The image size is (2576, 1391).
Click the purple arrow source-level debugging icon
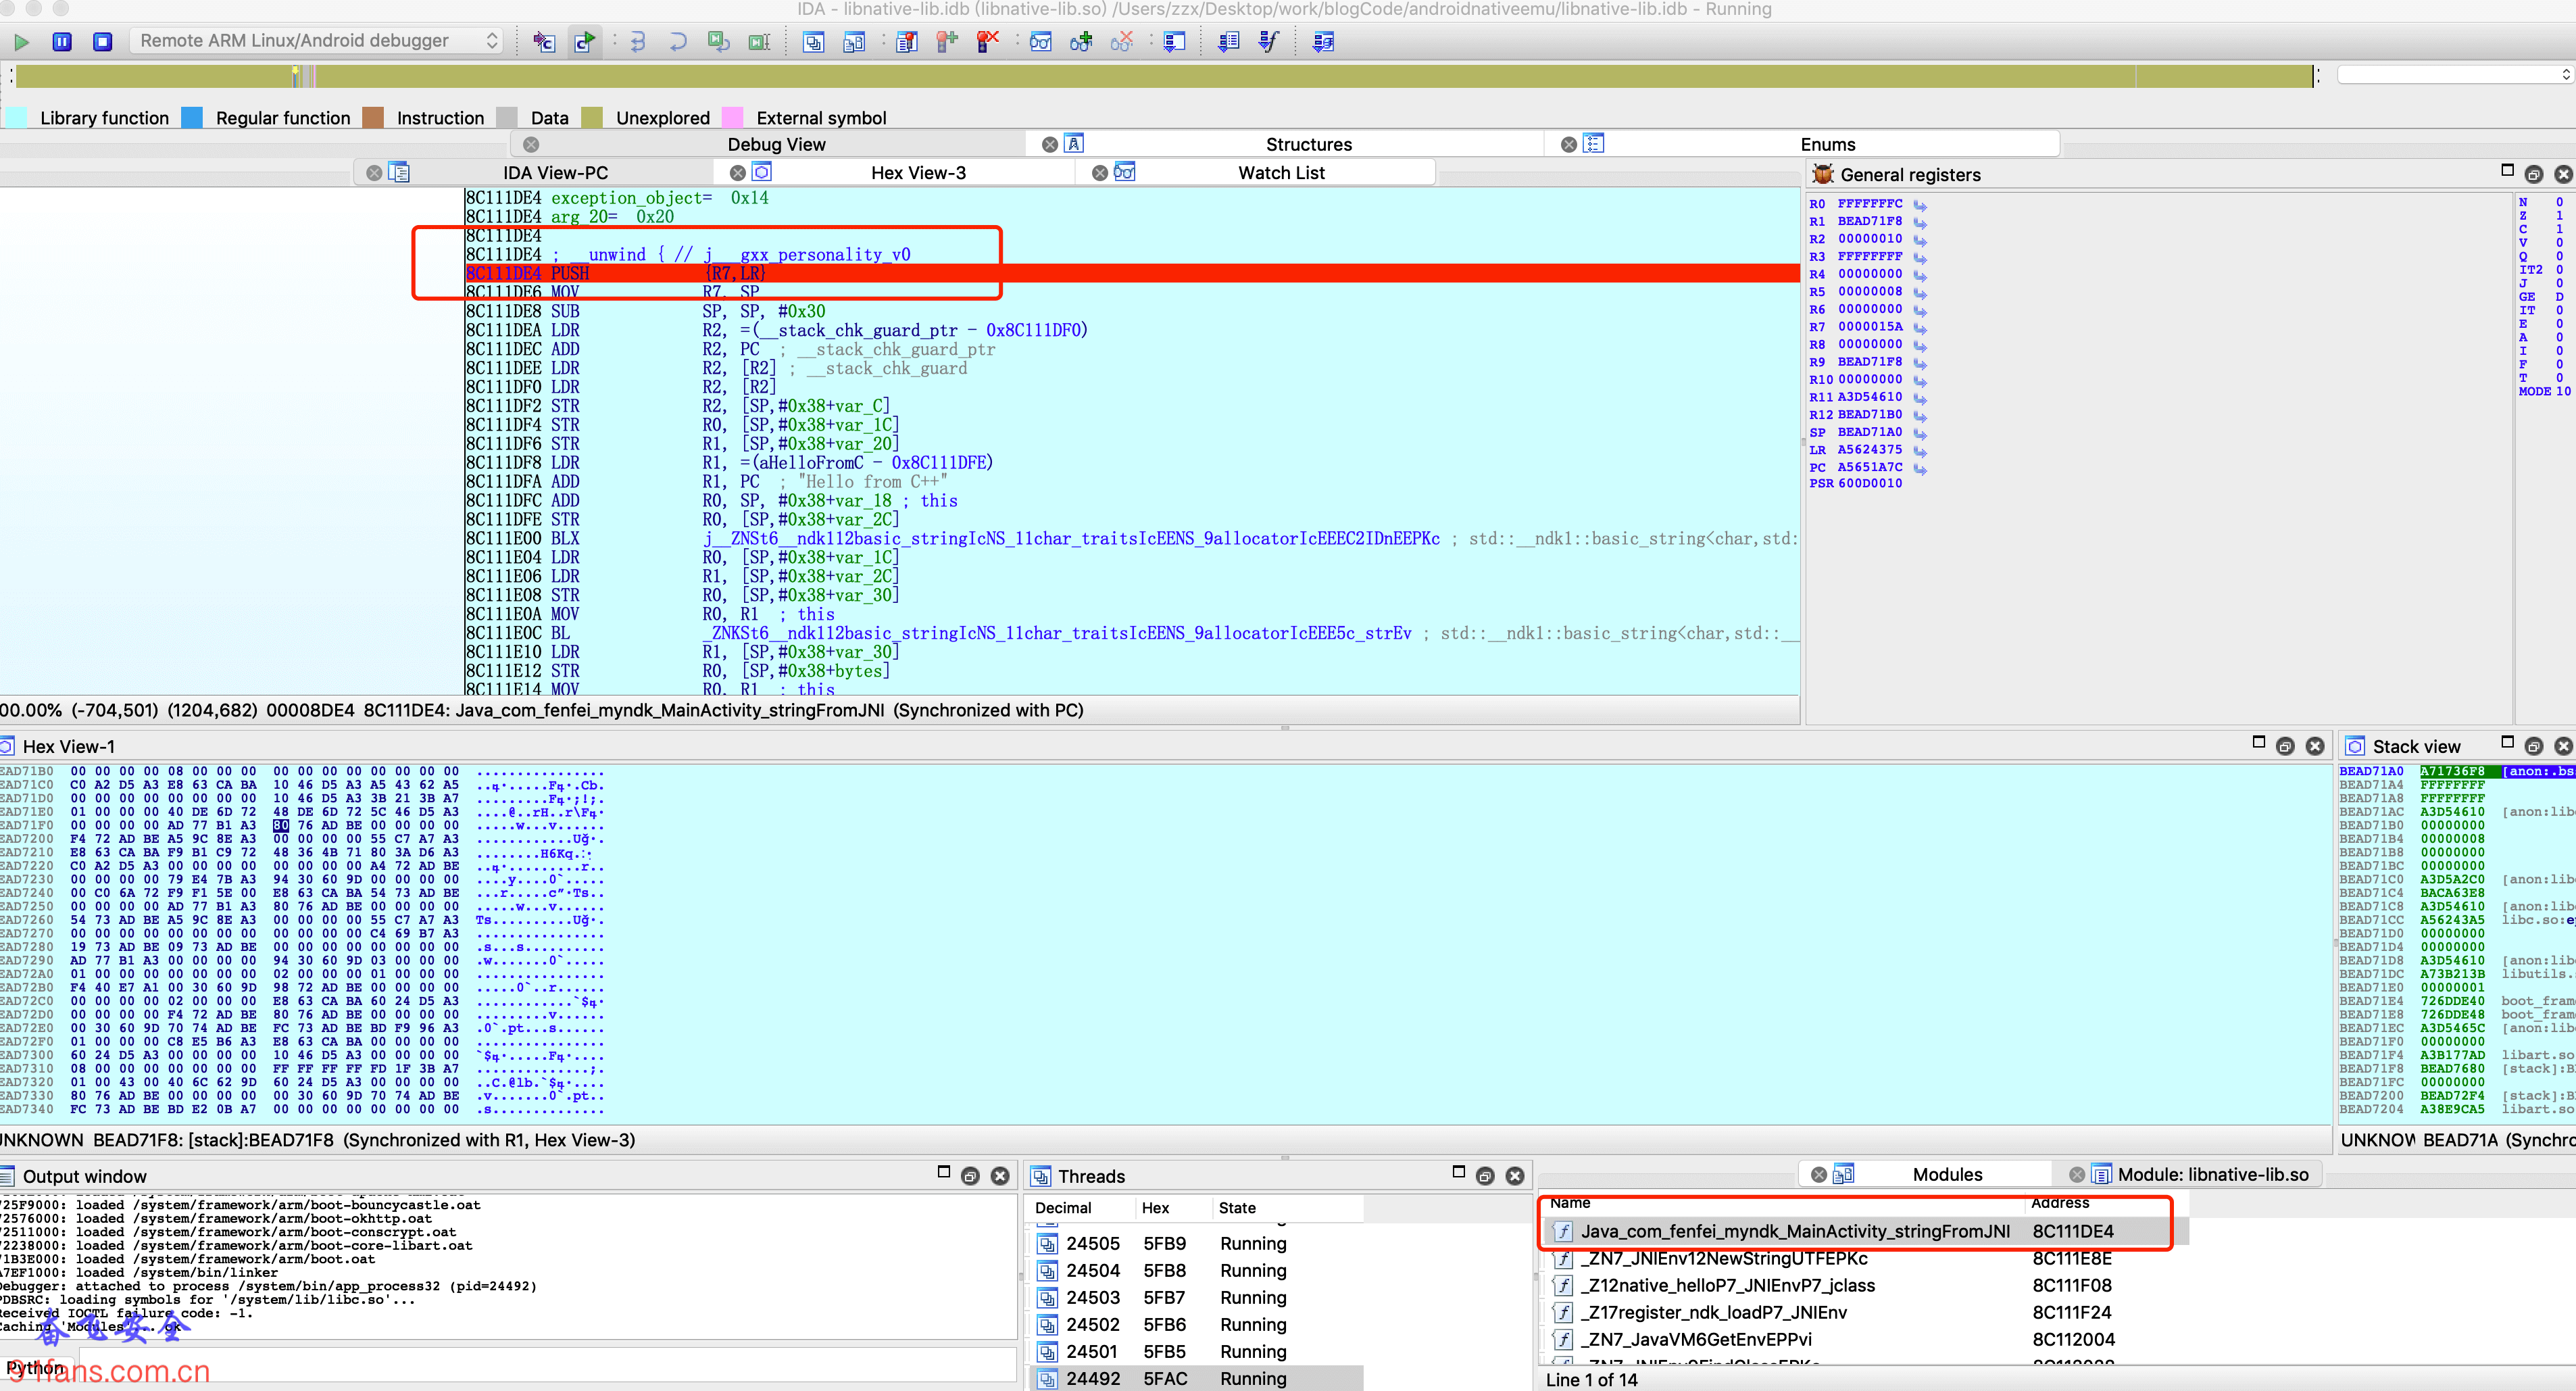pyautogui.click(x=544, y=42)
